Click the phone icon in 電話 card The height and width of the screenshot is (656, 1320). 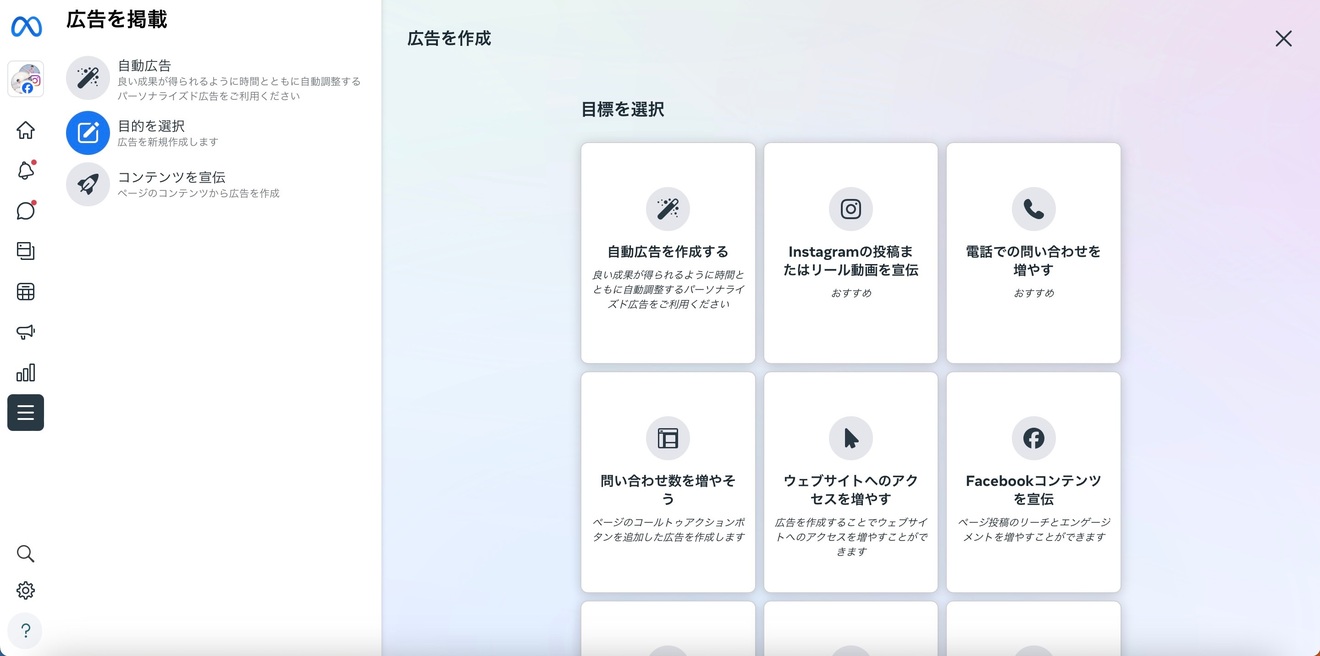pos(1033,209)
